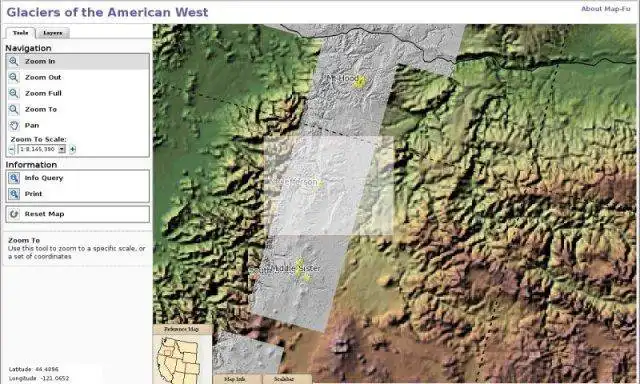Click the Print tool label
This screenshot has height=384, width=640.
tap(33, 194)
